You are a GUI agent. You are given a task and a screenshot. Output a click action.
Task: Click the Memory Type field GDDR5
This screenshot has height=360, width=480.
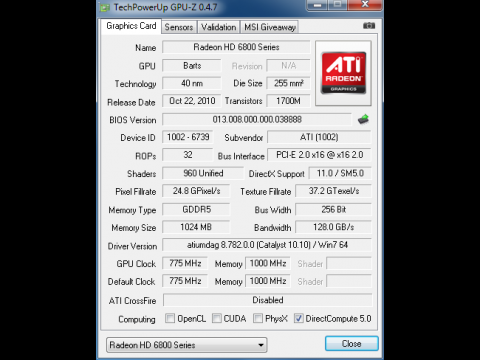click(x=196, y=209)
